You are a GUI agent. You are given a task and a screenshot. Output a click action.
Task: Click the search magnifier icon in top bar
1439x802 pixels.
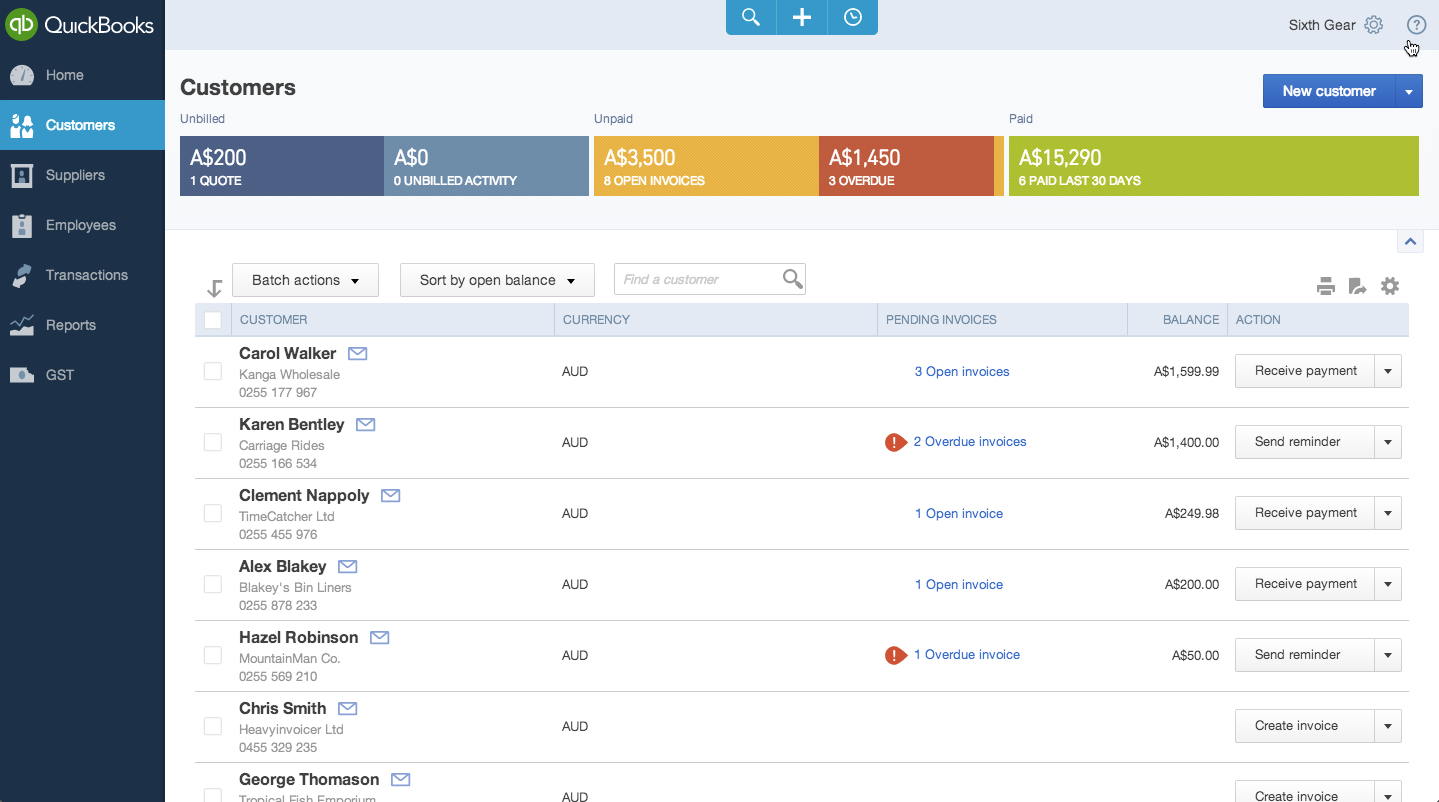(751, 17)
